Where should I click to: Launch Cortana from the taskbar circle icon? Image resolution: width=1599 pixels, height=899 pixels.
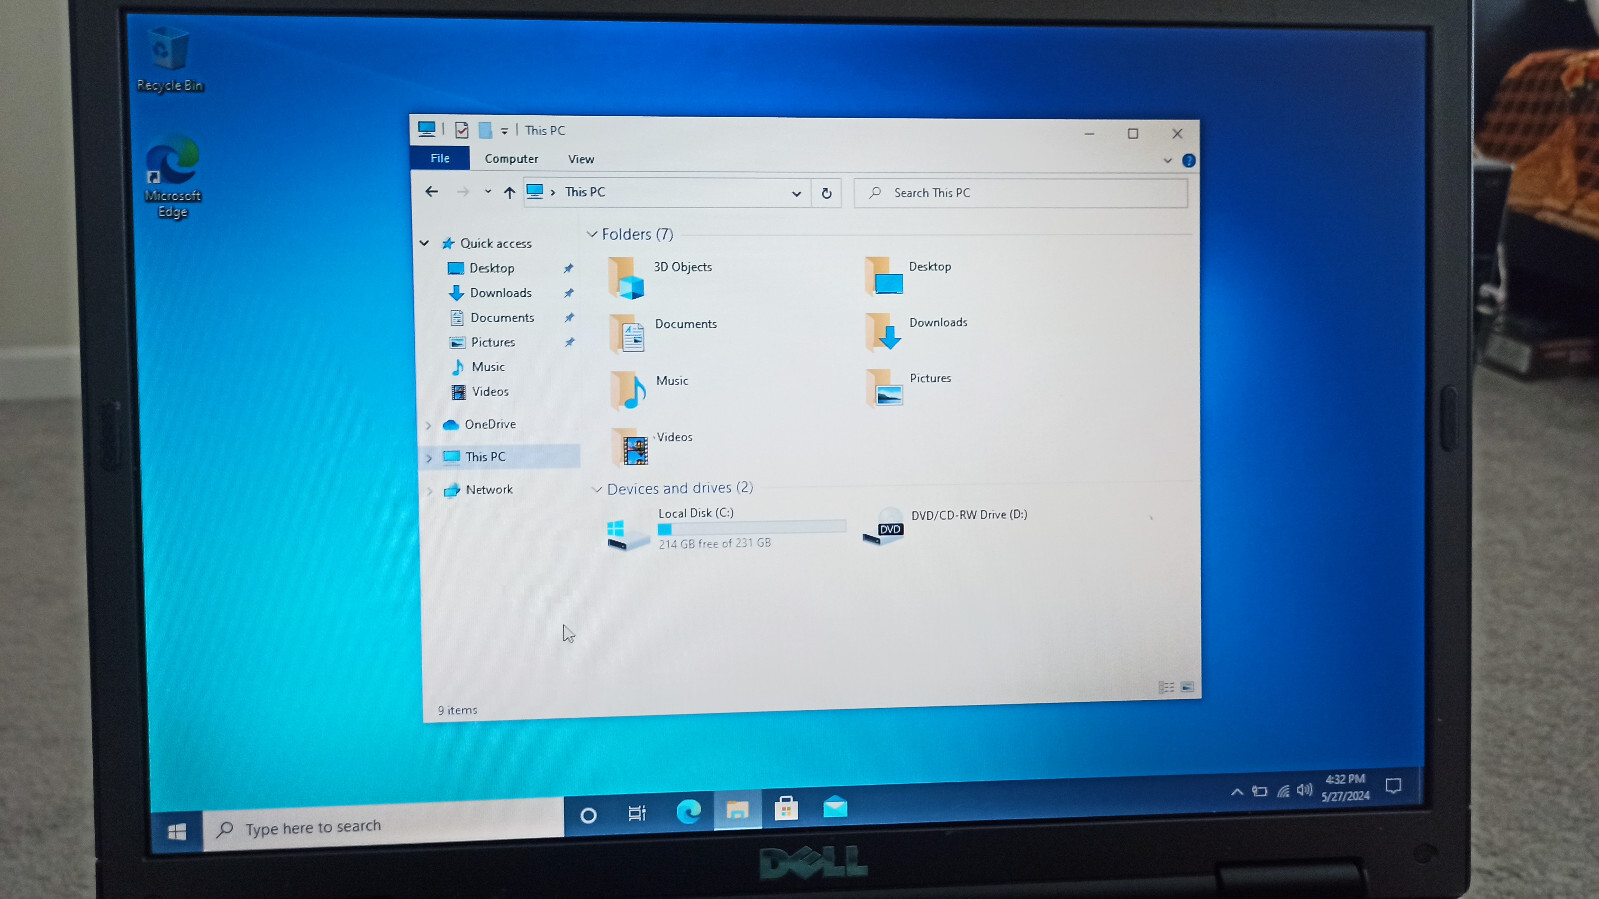[588, 815]
